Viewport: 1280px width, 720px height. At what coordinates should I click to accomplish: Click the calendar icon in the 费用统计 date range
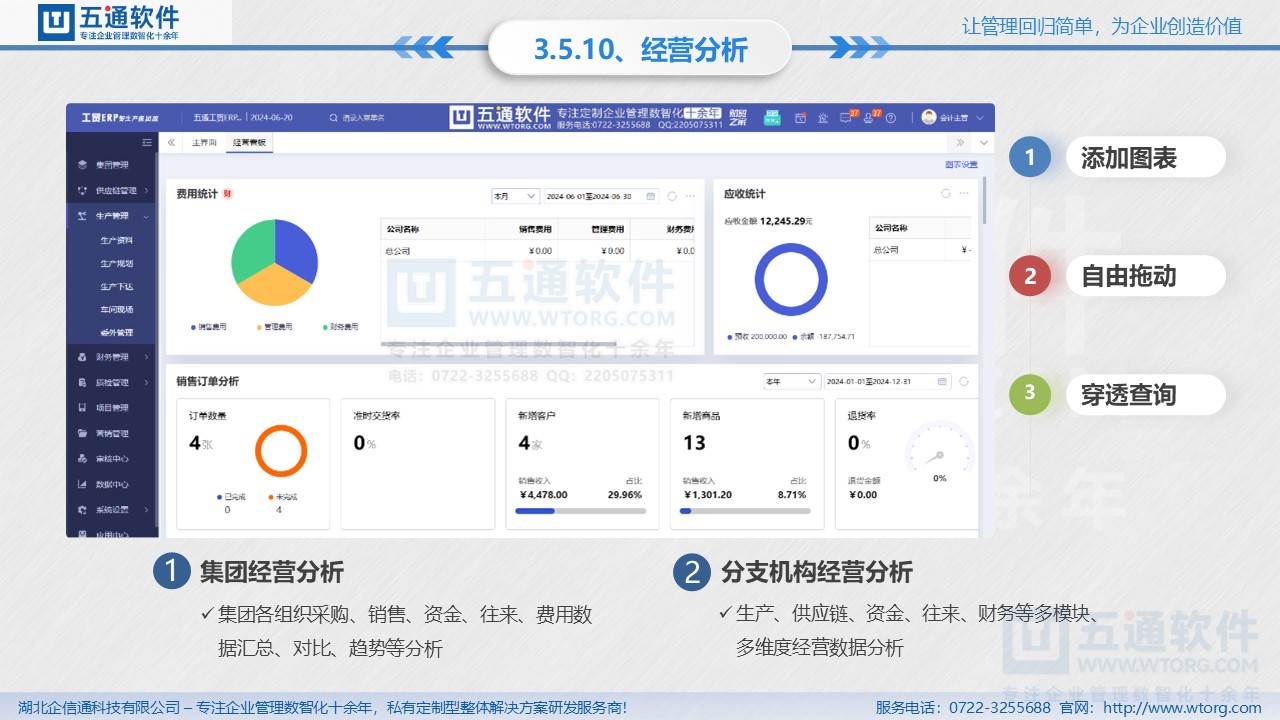[651, 196]
